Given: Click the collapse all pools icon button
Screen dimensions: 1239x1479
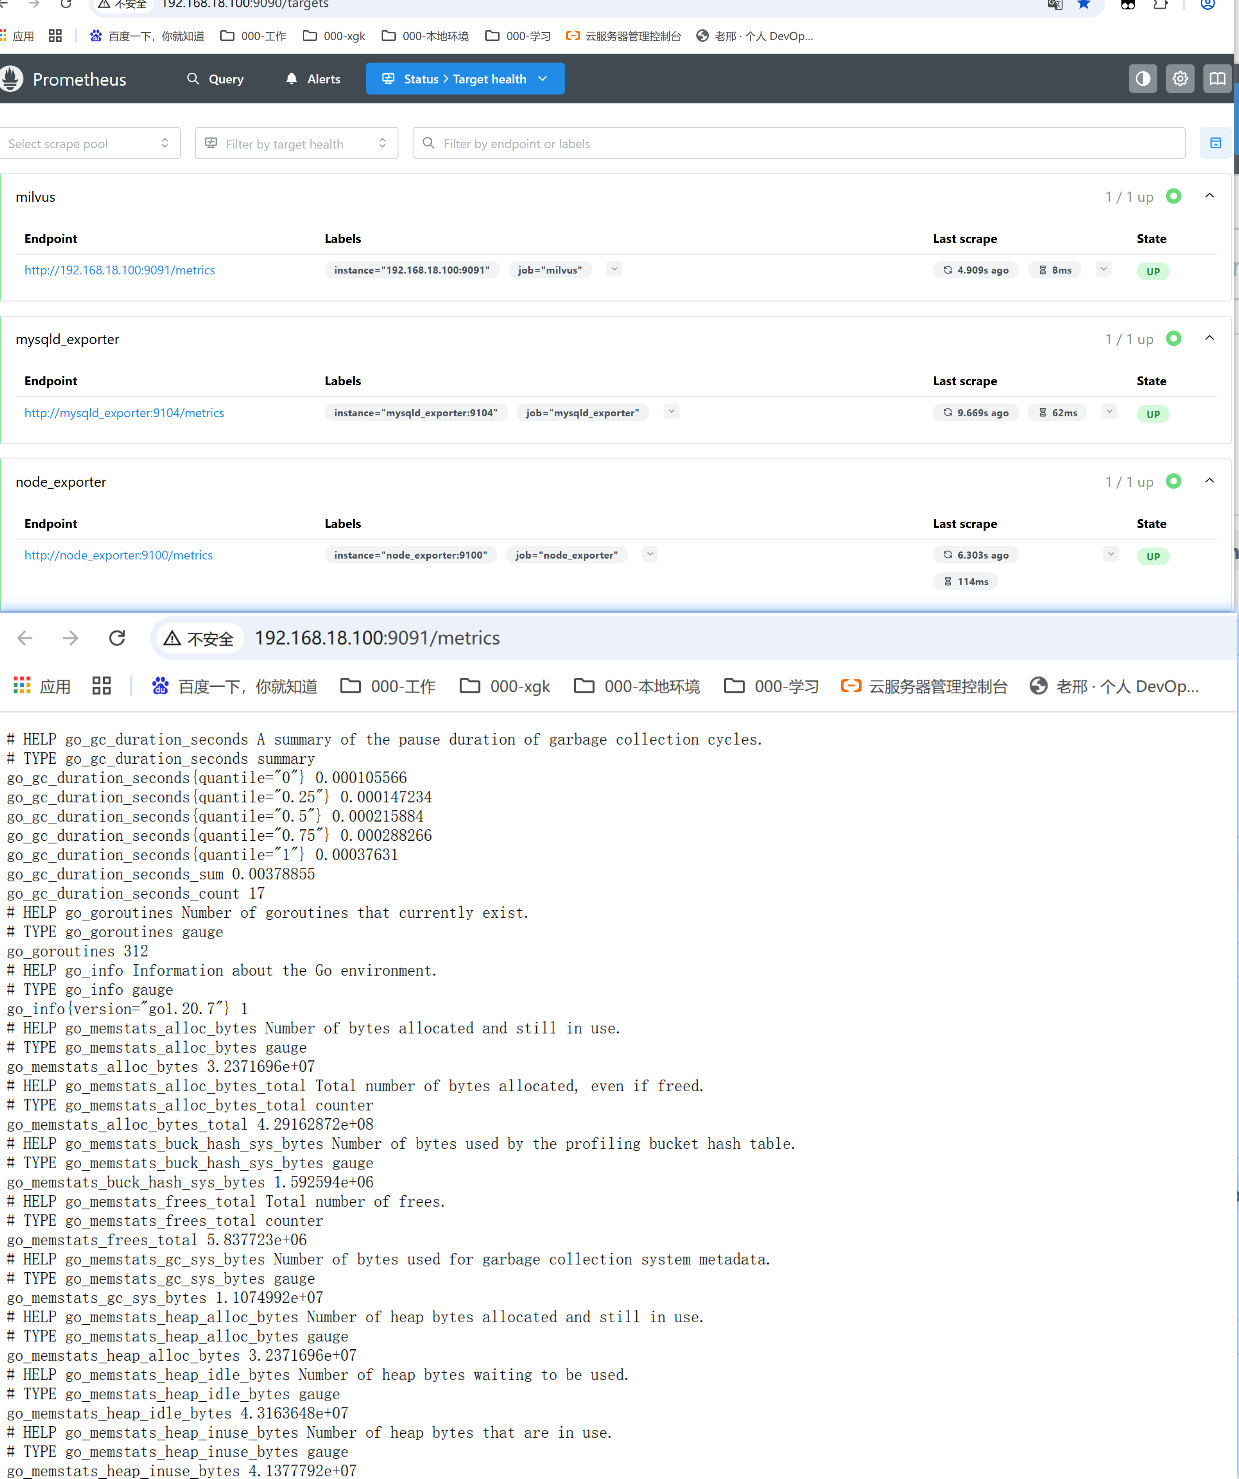Looking at the screenshot, I should click(1215, 143).
